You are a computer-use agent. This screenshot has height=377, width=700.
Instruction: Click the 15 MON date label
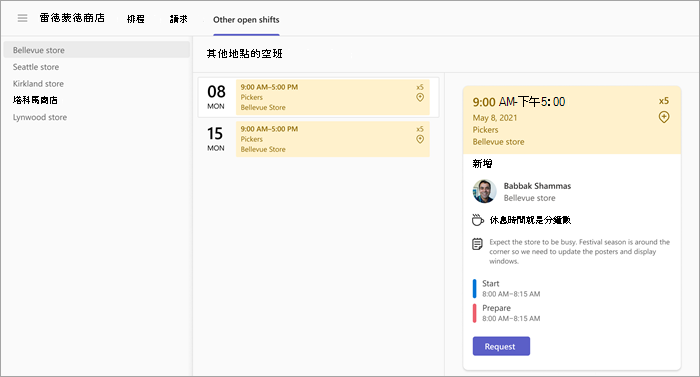tap(215, 139)
